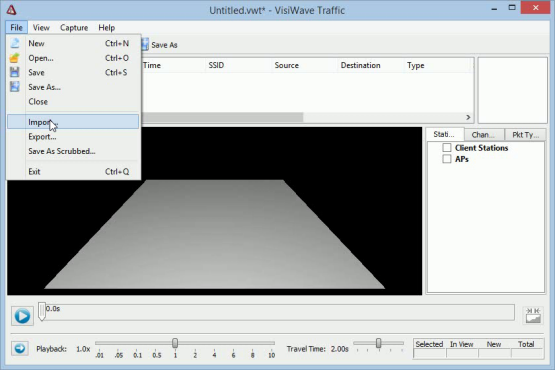Screen dimensions: 555x370
Task: Close the VisiWave Traffic window
Action: pyautogui.click(x=536, y=8)
